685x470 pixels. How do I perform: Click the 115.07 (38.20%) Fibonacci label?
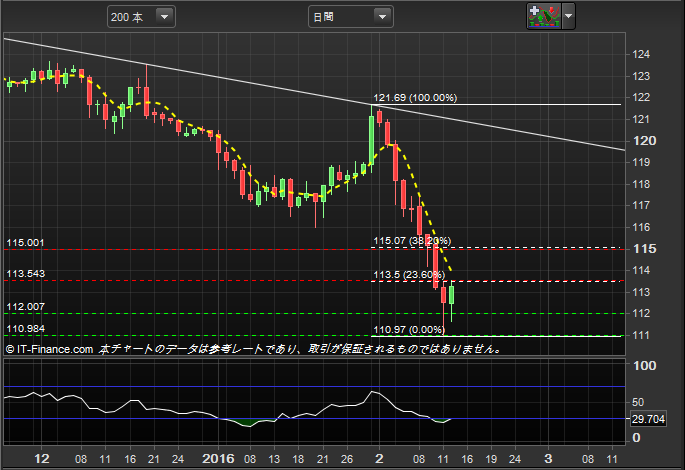pyautogui.click(x=412, y=241)
